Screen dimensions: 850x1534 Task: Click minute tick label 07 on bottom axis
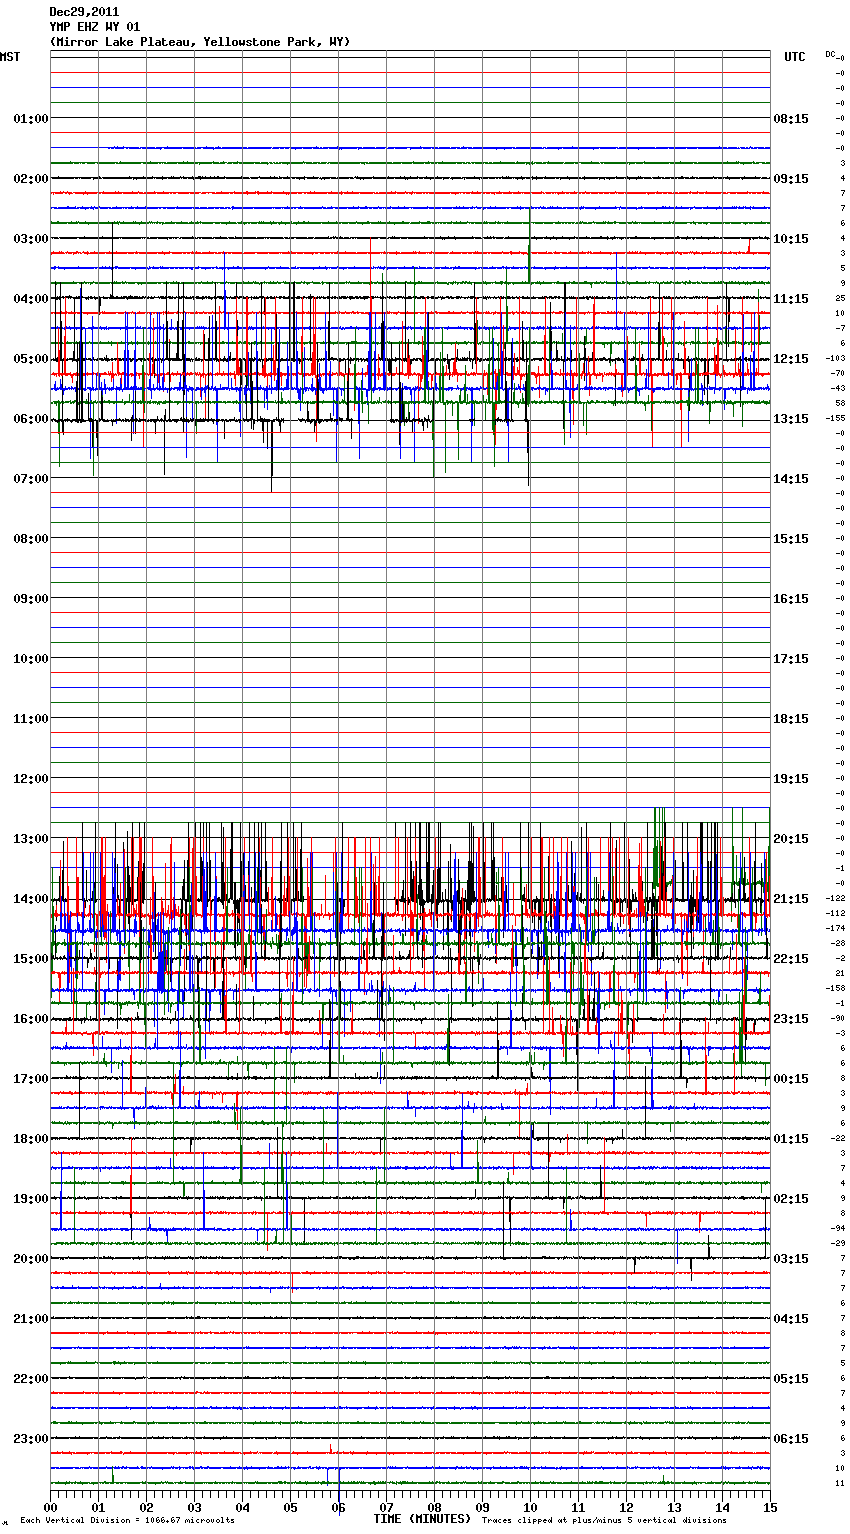[x=386, y=1508]
